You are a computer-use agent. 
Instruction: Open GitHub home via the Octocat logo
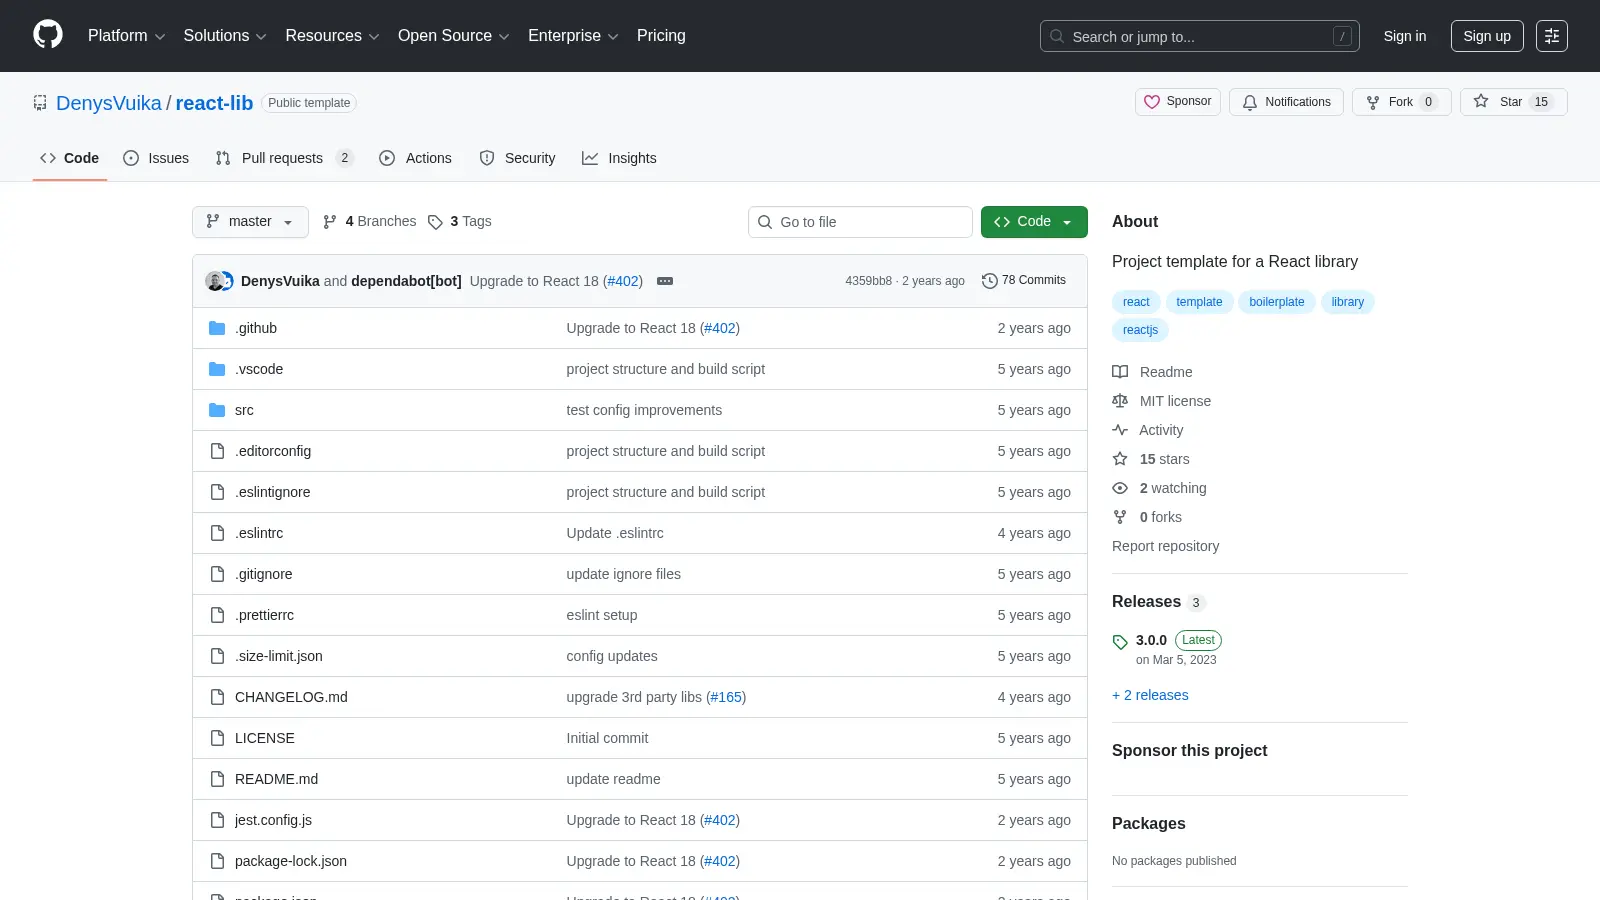coord(48,35)
